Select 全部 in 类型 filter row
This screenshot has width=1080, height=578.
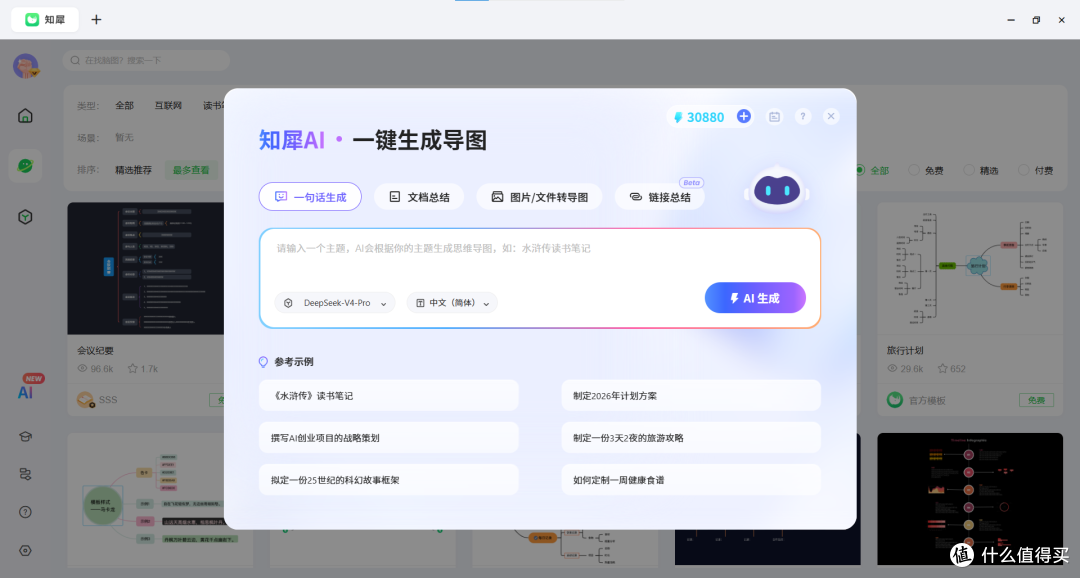[x=125, y=105]
